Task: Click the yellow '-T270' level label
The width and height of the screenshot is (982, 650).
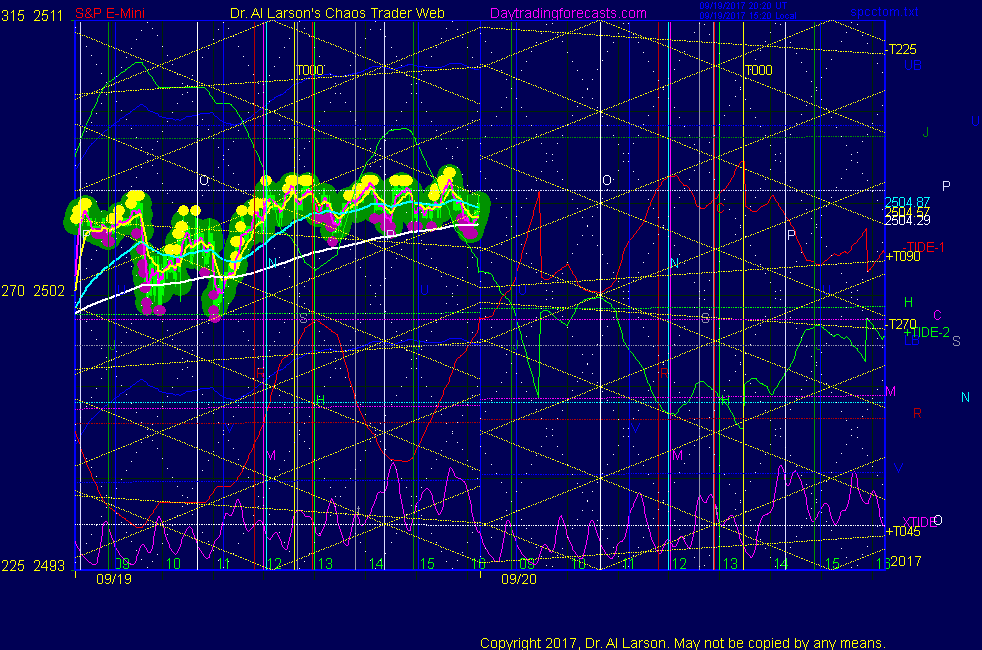Action: click(901, 324)
